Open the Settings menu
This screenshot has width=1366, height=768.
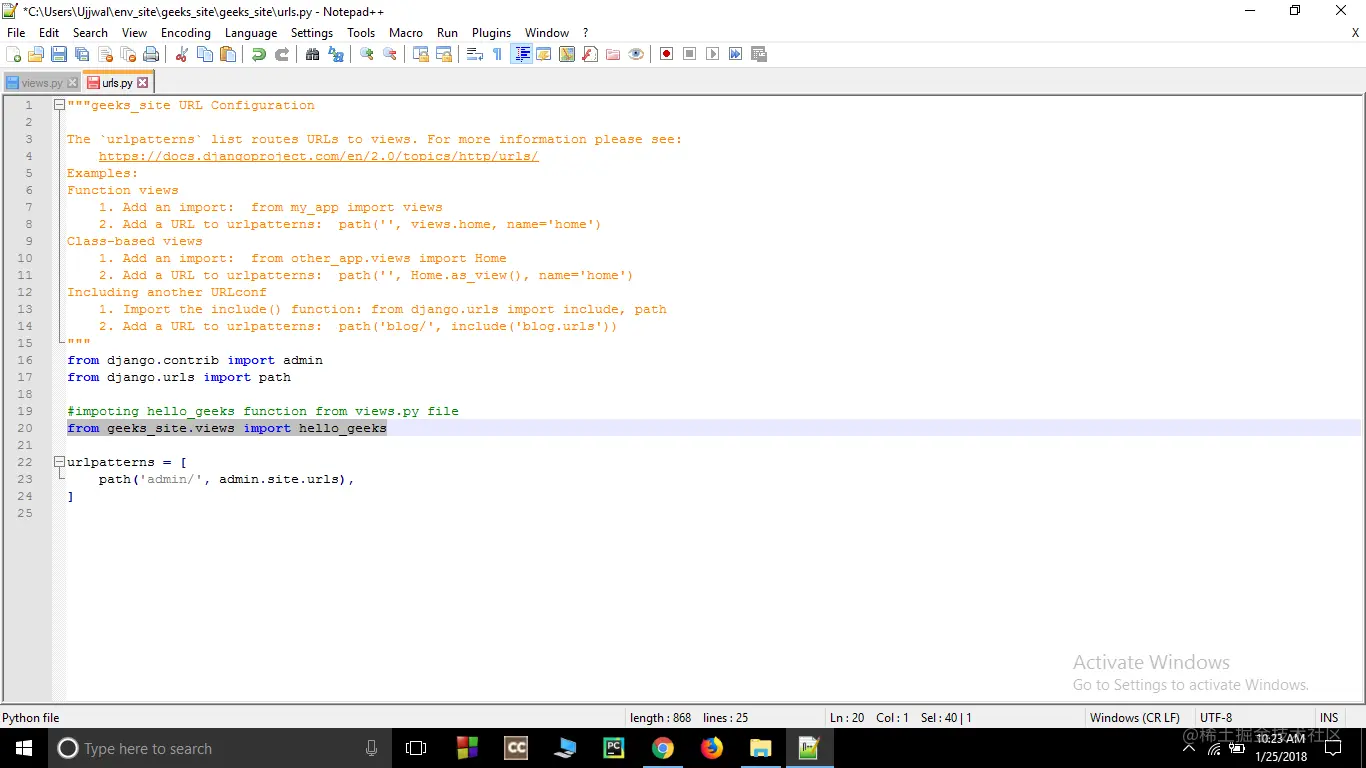(x=312, y=33)
